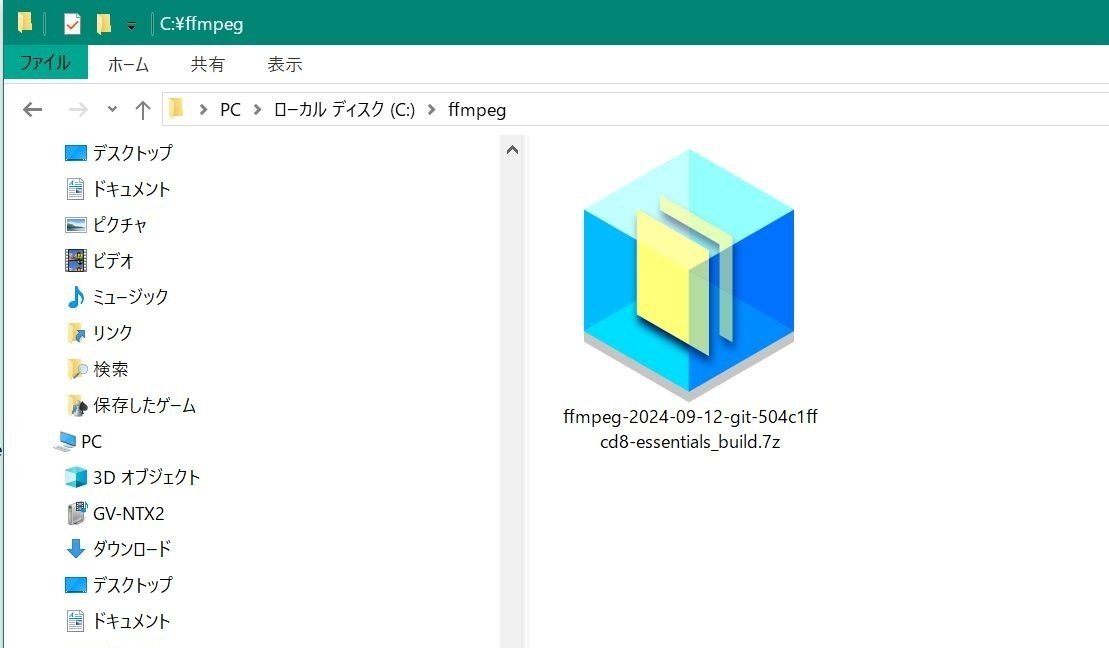
Task: Switch to the 共有 ribbon tab
Action: coord(207,64)
